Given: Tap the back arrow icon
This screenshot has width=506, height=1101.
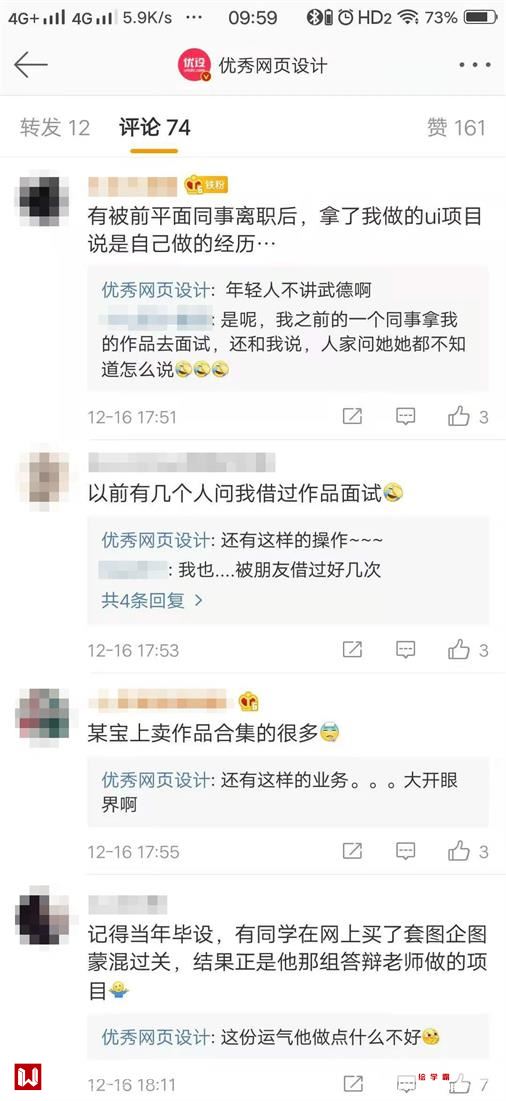Looking at the screenshot, I should tap(30, 65).
